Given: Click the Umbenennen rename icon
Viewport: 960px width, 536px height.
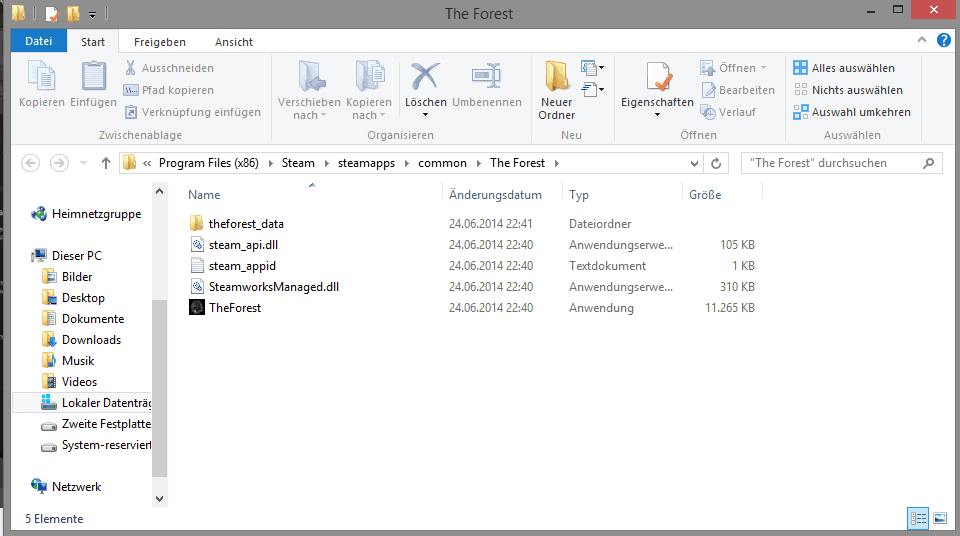Looking at the screenshot, I should 486,78.
